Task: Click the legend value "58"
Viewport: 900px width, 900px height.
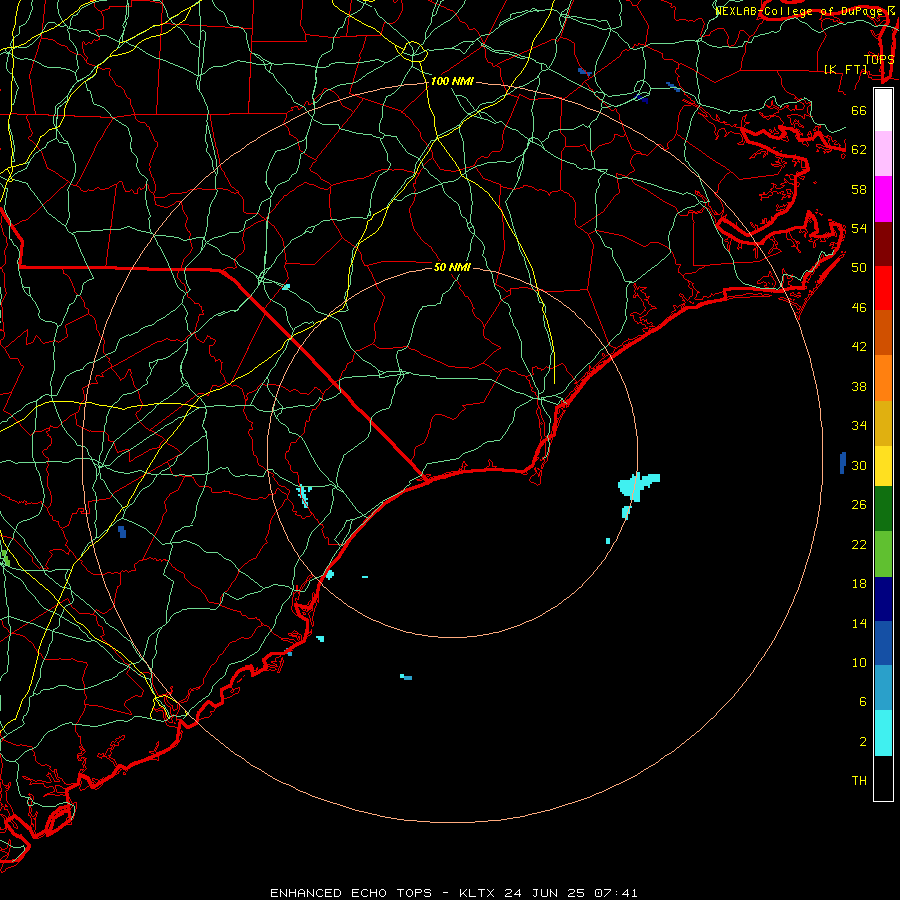Action: (x=859, y=189)
